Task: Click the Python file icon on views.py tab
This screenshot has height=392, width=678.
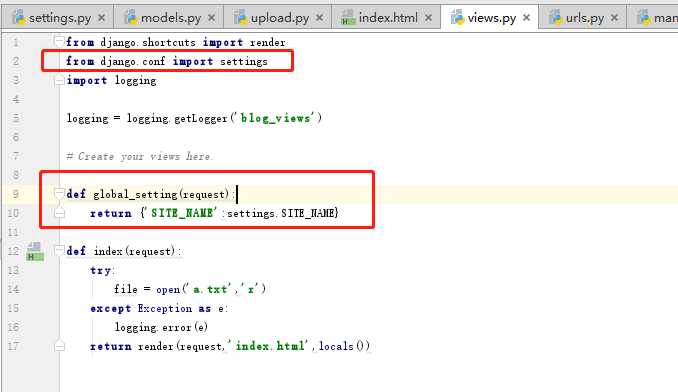Action: tap(457, 17)
